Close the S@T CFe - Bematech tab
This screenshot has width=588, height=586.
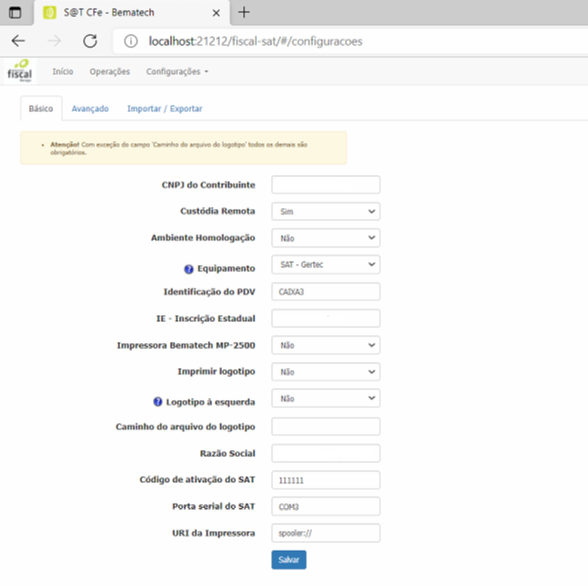216,13
